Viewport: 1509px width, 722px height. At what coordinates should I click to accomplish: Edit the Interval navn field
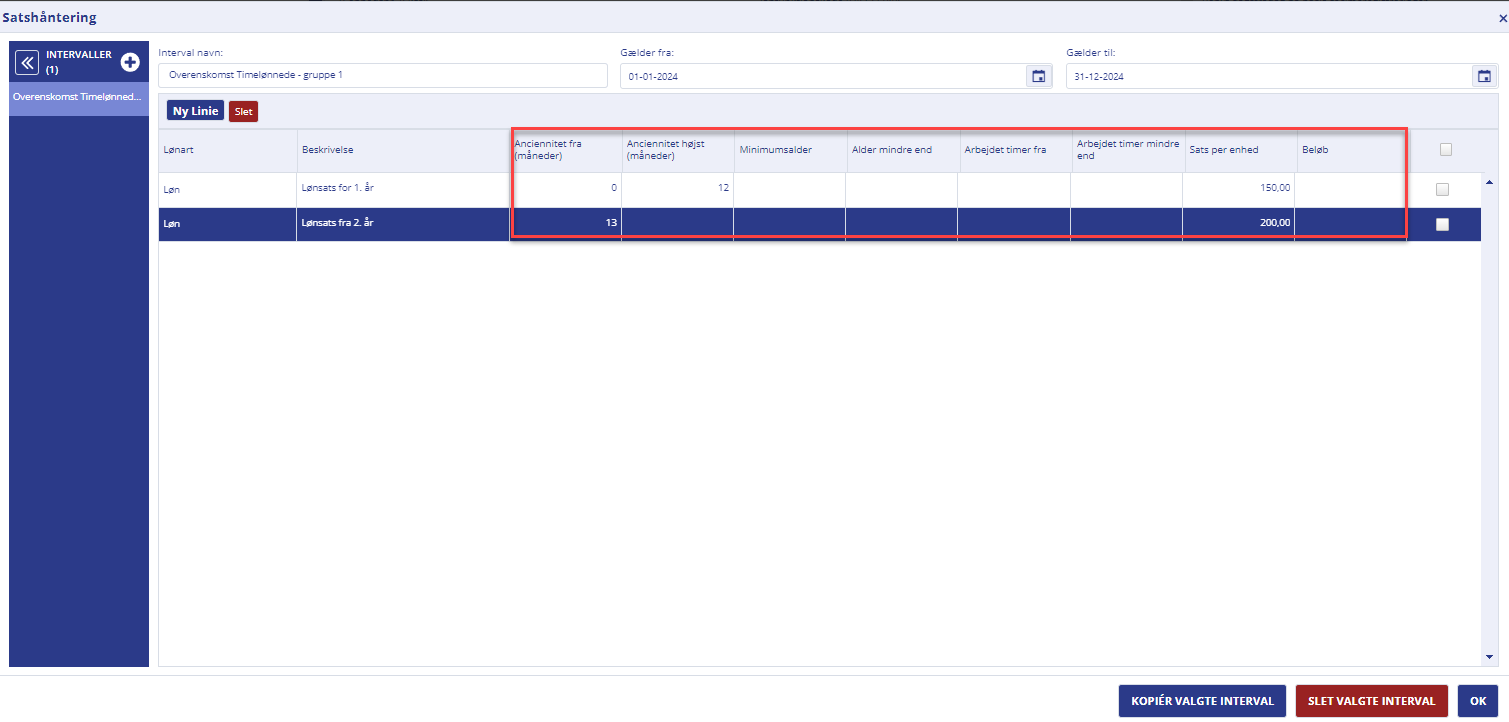[383, 75]
